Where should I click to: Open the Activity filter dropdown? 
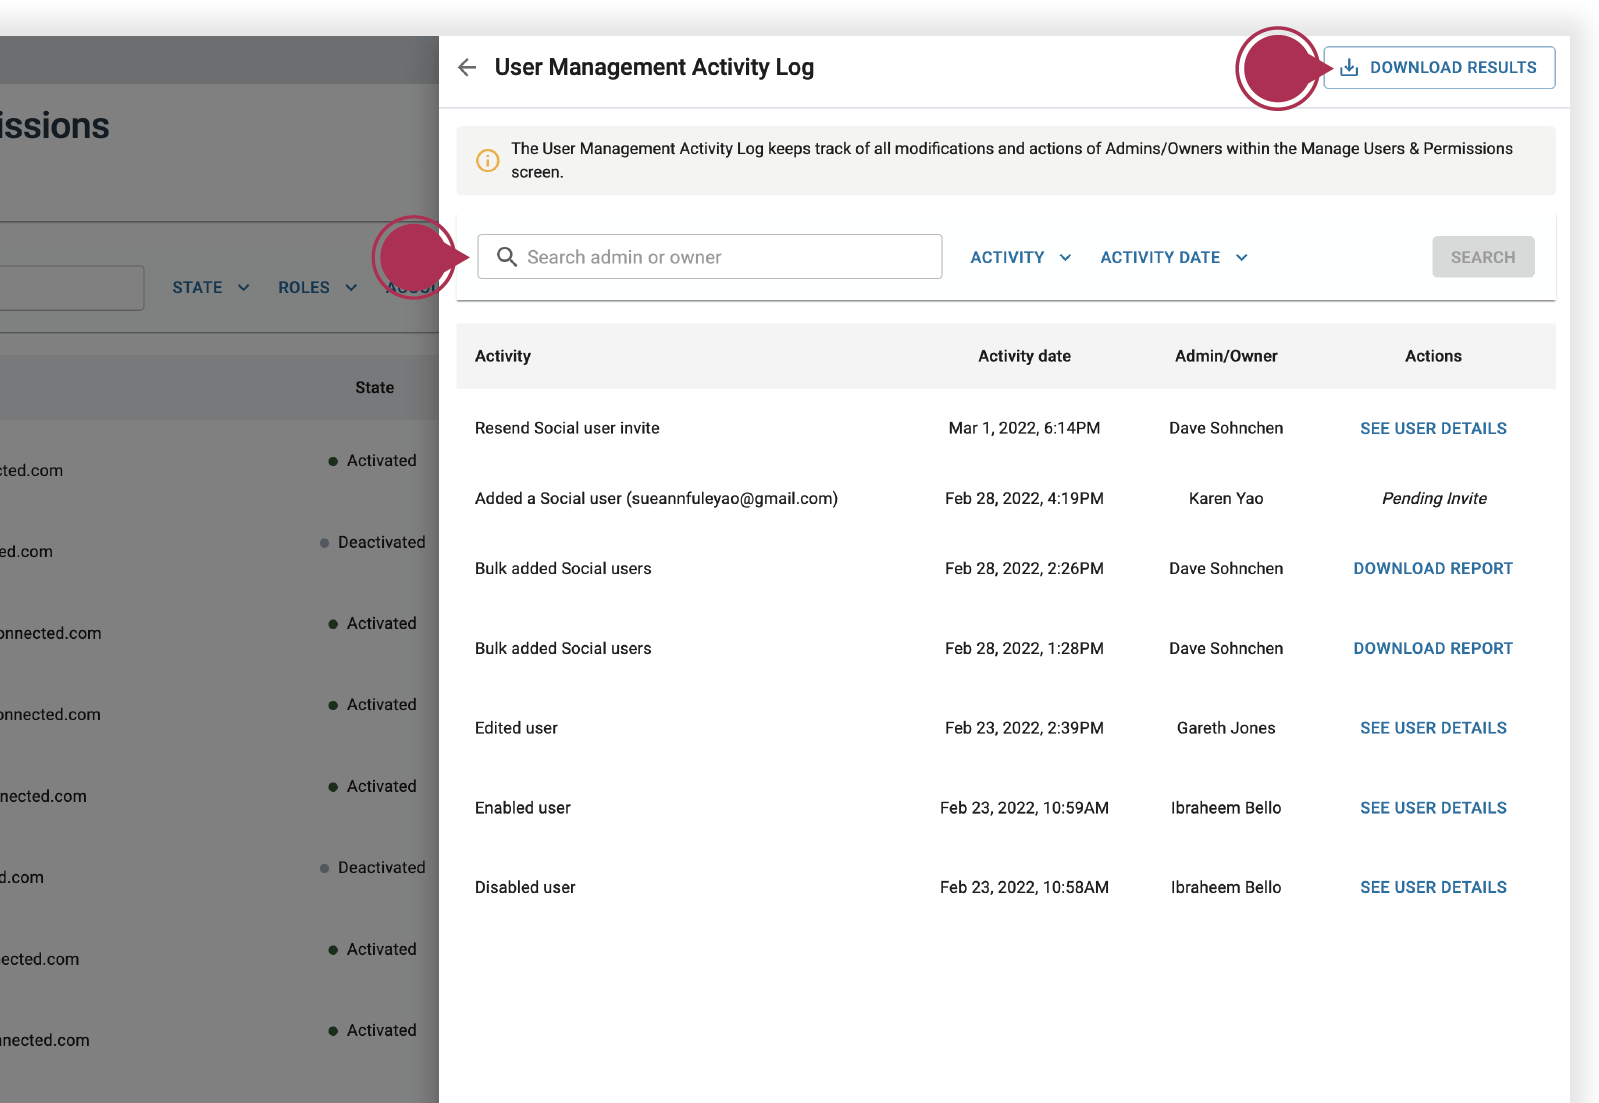(1020, 257)
